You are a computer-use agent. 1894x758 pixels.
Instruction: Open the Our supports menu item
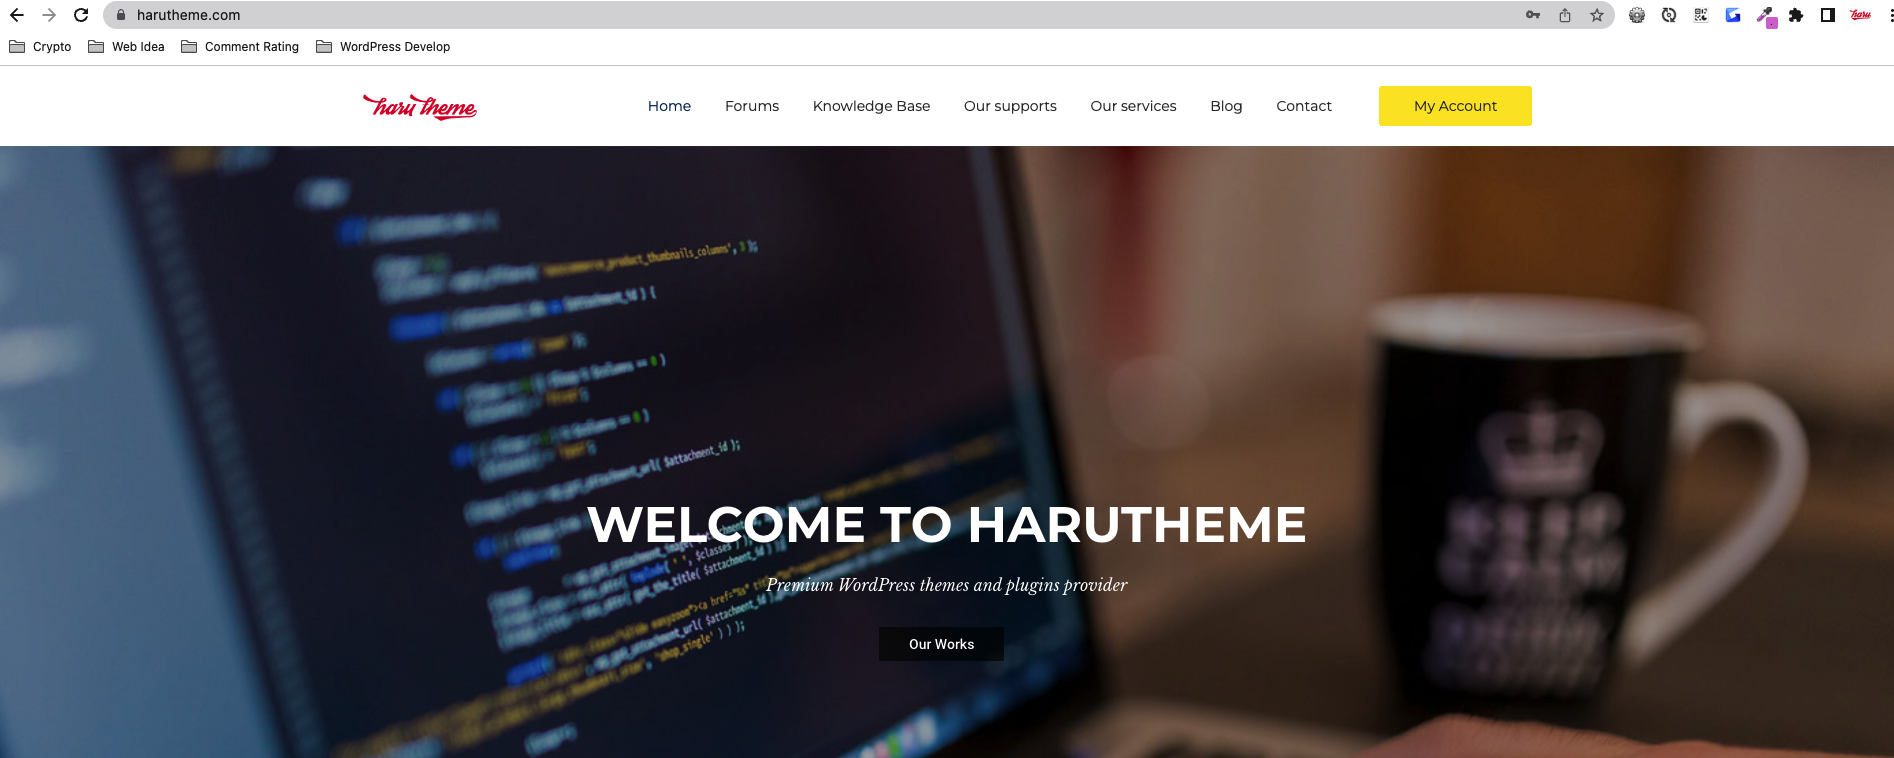[x=1010, y=106]
